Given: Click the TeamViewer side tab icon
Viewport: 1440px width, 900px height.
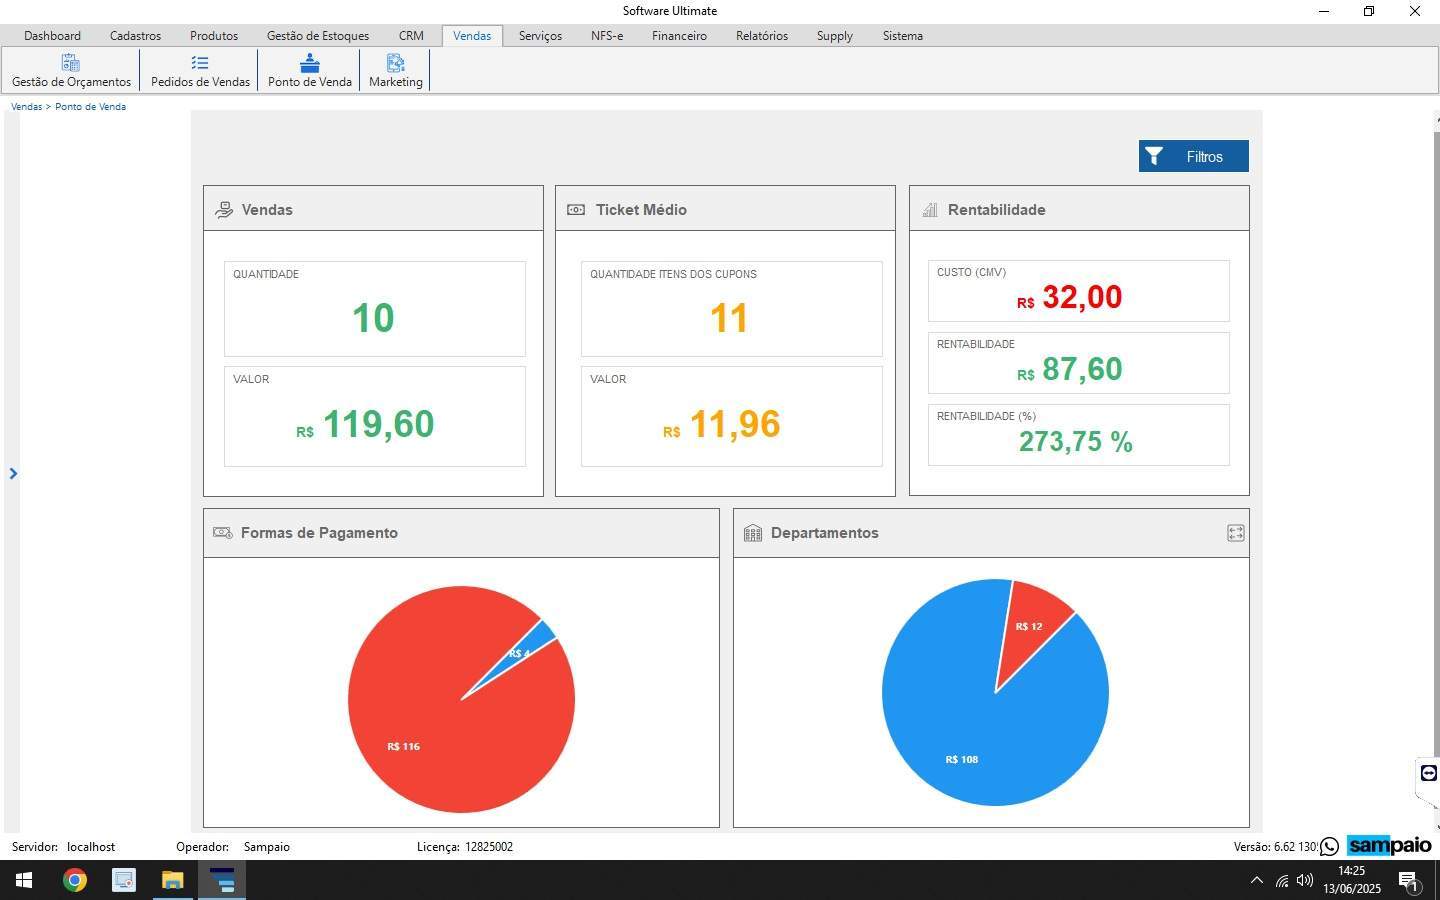Looking at the screenshot, I should coord(1428,773).
